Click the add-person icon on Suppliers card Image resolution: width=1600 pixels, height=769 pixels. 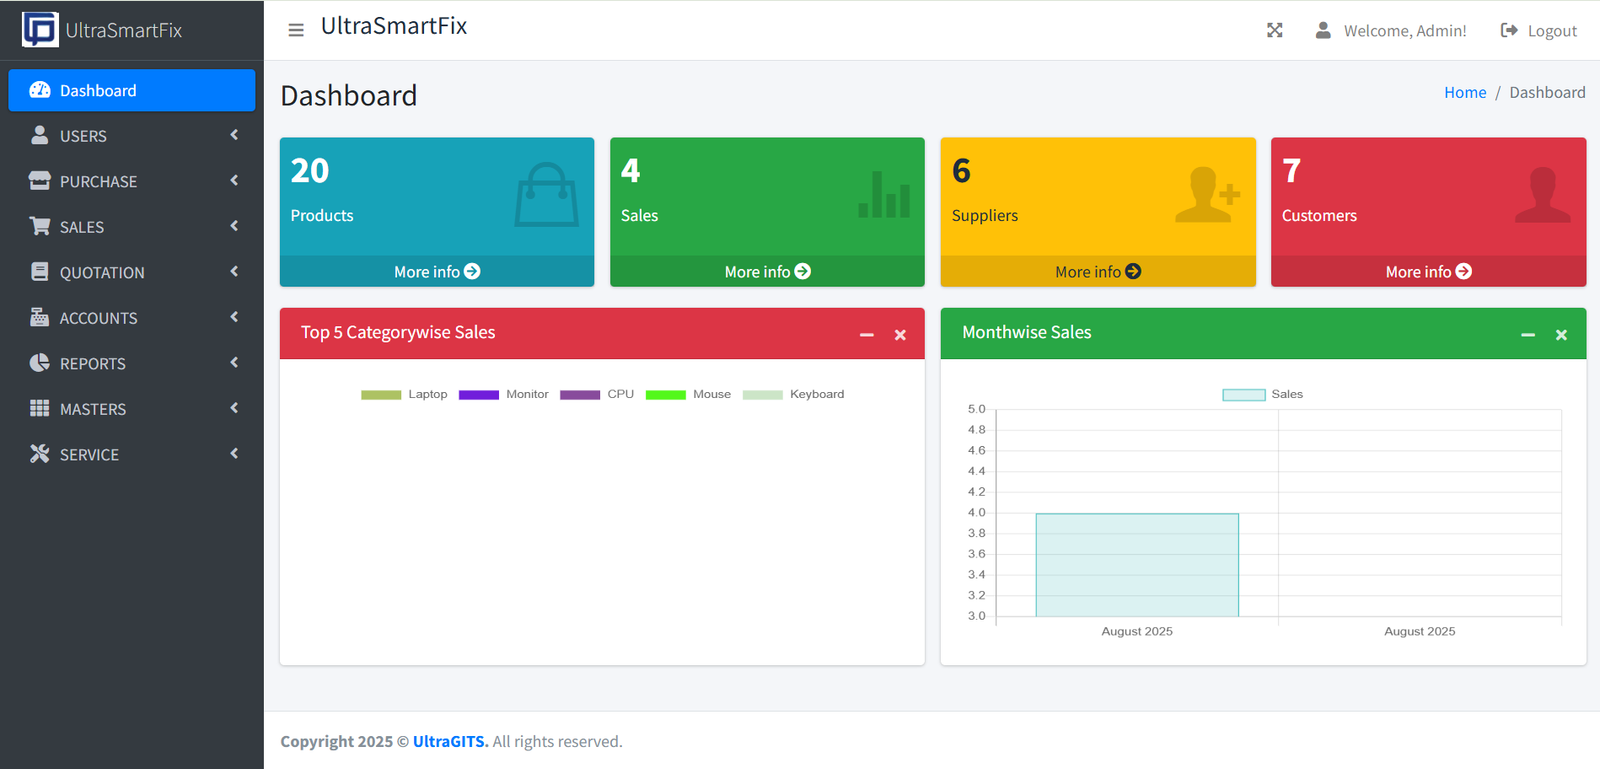pyautogui.click(x=1208, y=195)
